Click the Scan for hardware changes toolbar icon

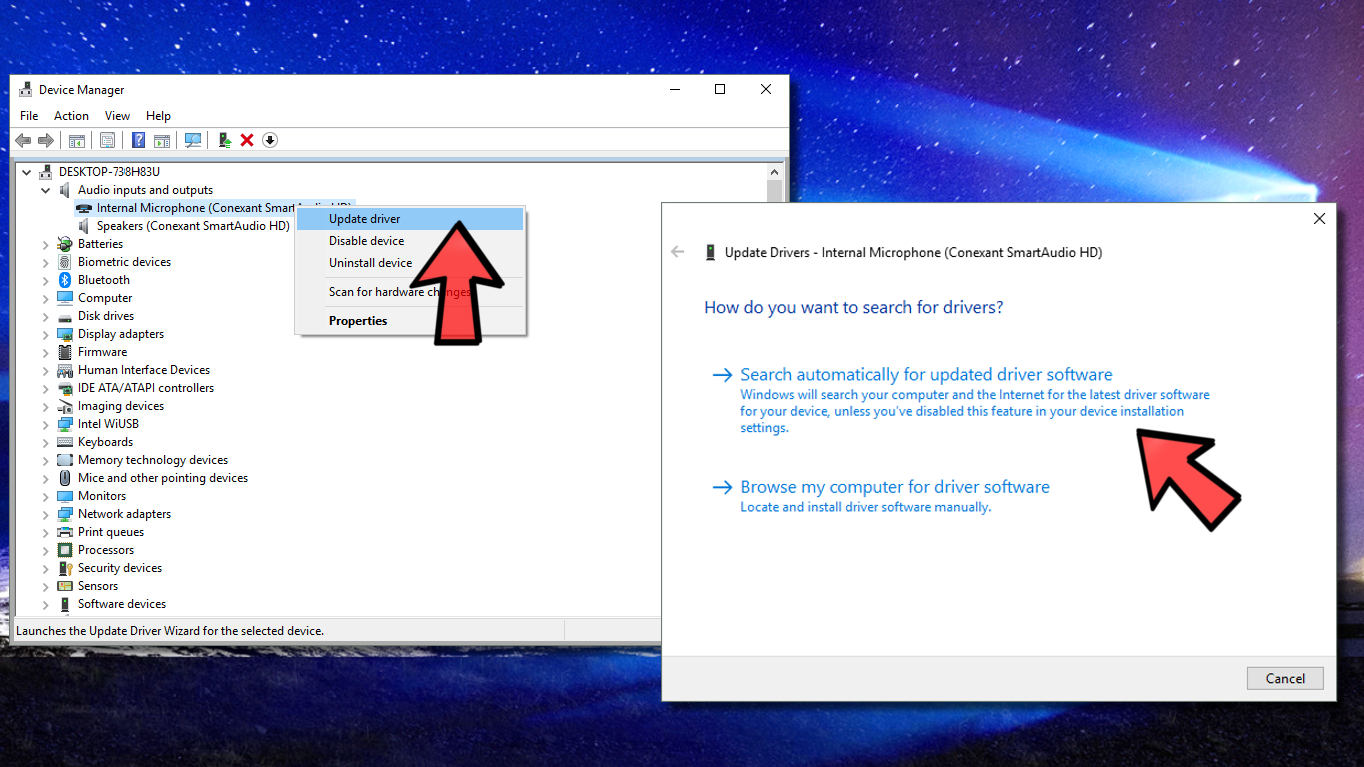(x=193, y=140)
